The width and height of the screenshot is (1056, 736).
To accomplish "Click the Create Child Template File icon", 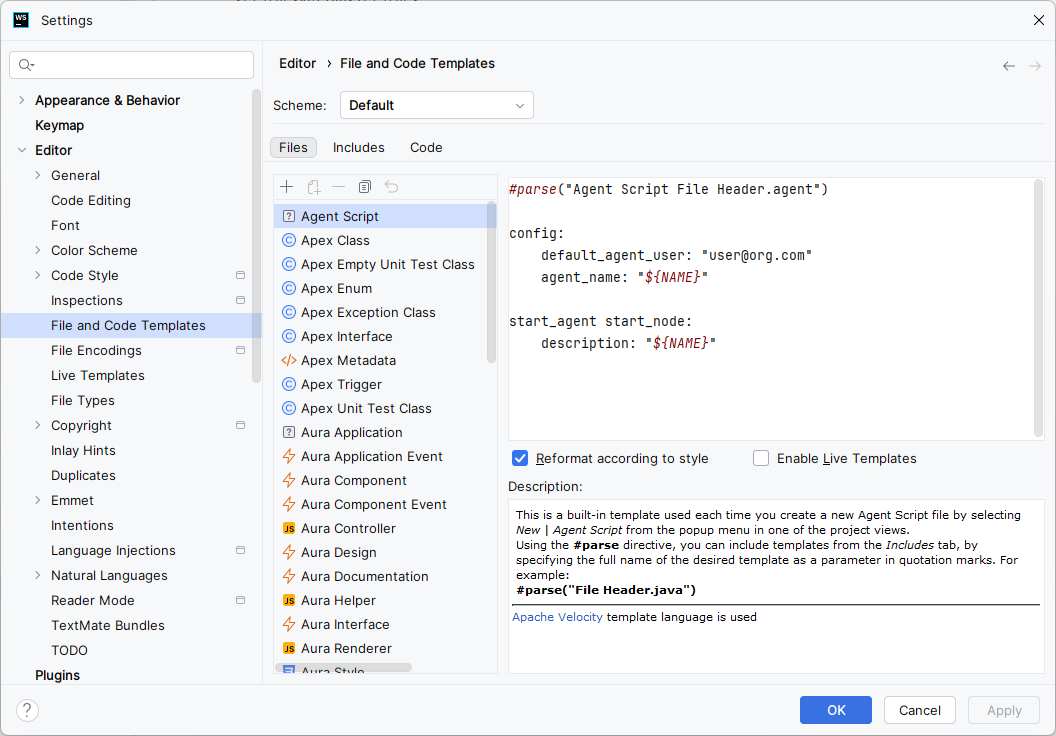I will (313, 187).
